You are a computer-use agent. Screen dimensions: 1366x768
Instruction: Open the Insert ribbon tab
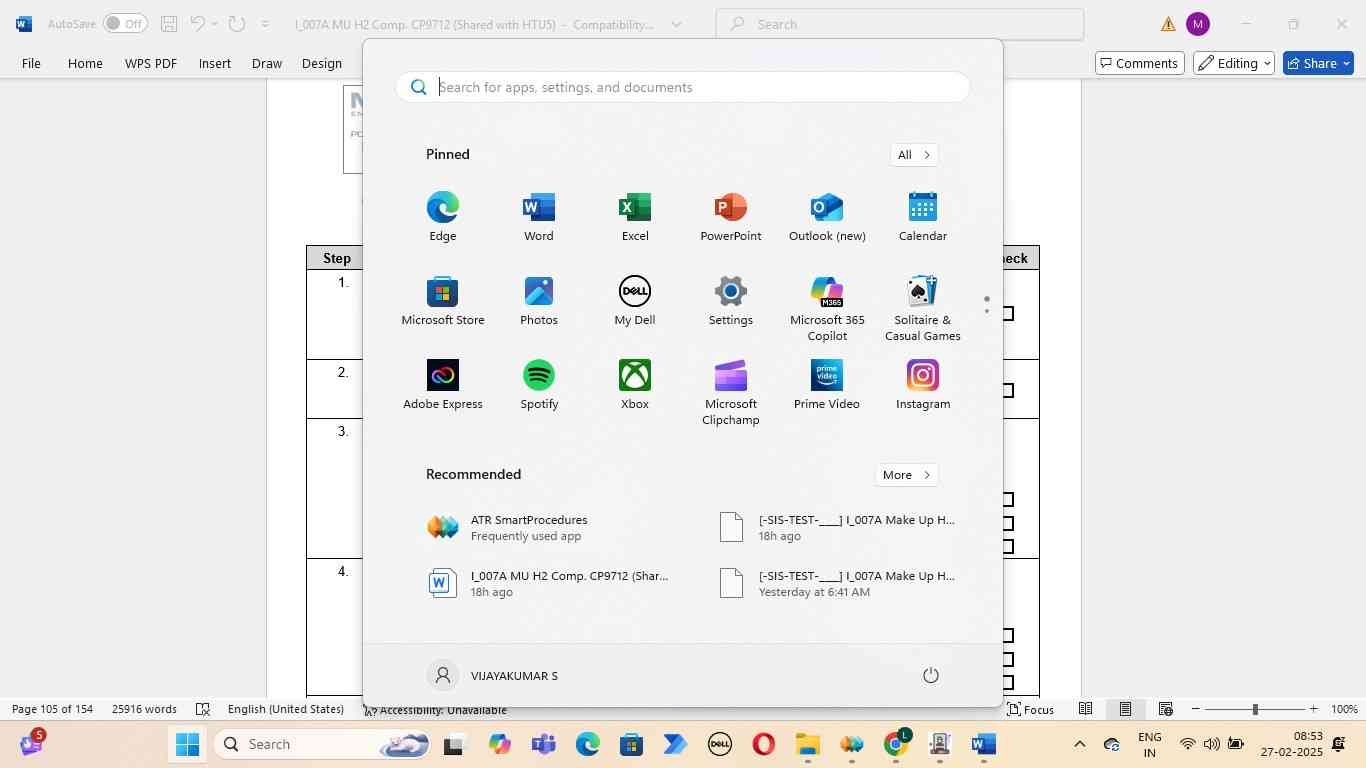214,63
